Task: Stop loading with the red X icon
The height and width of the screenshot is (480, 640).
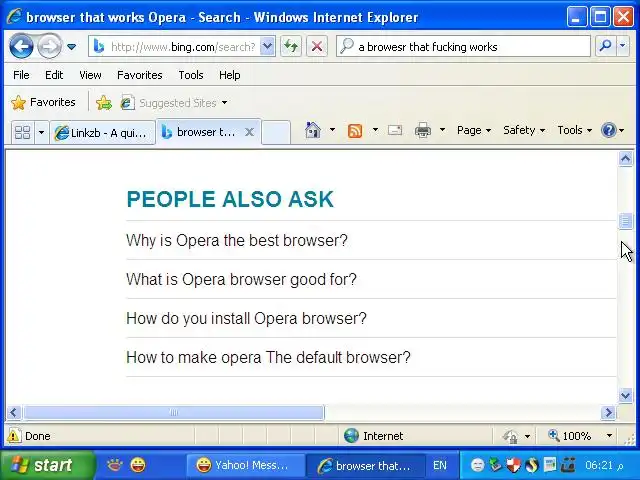Action: (317, 47)
